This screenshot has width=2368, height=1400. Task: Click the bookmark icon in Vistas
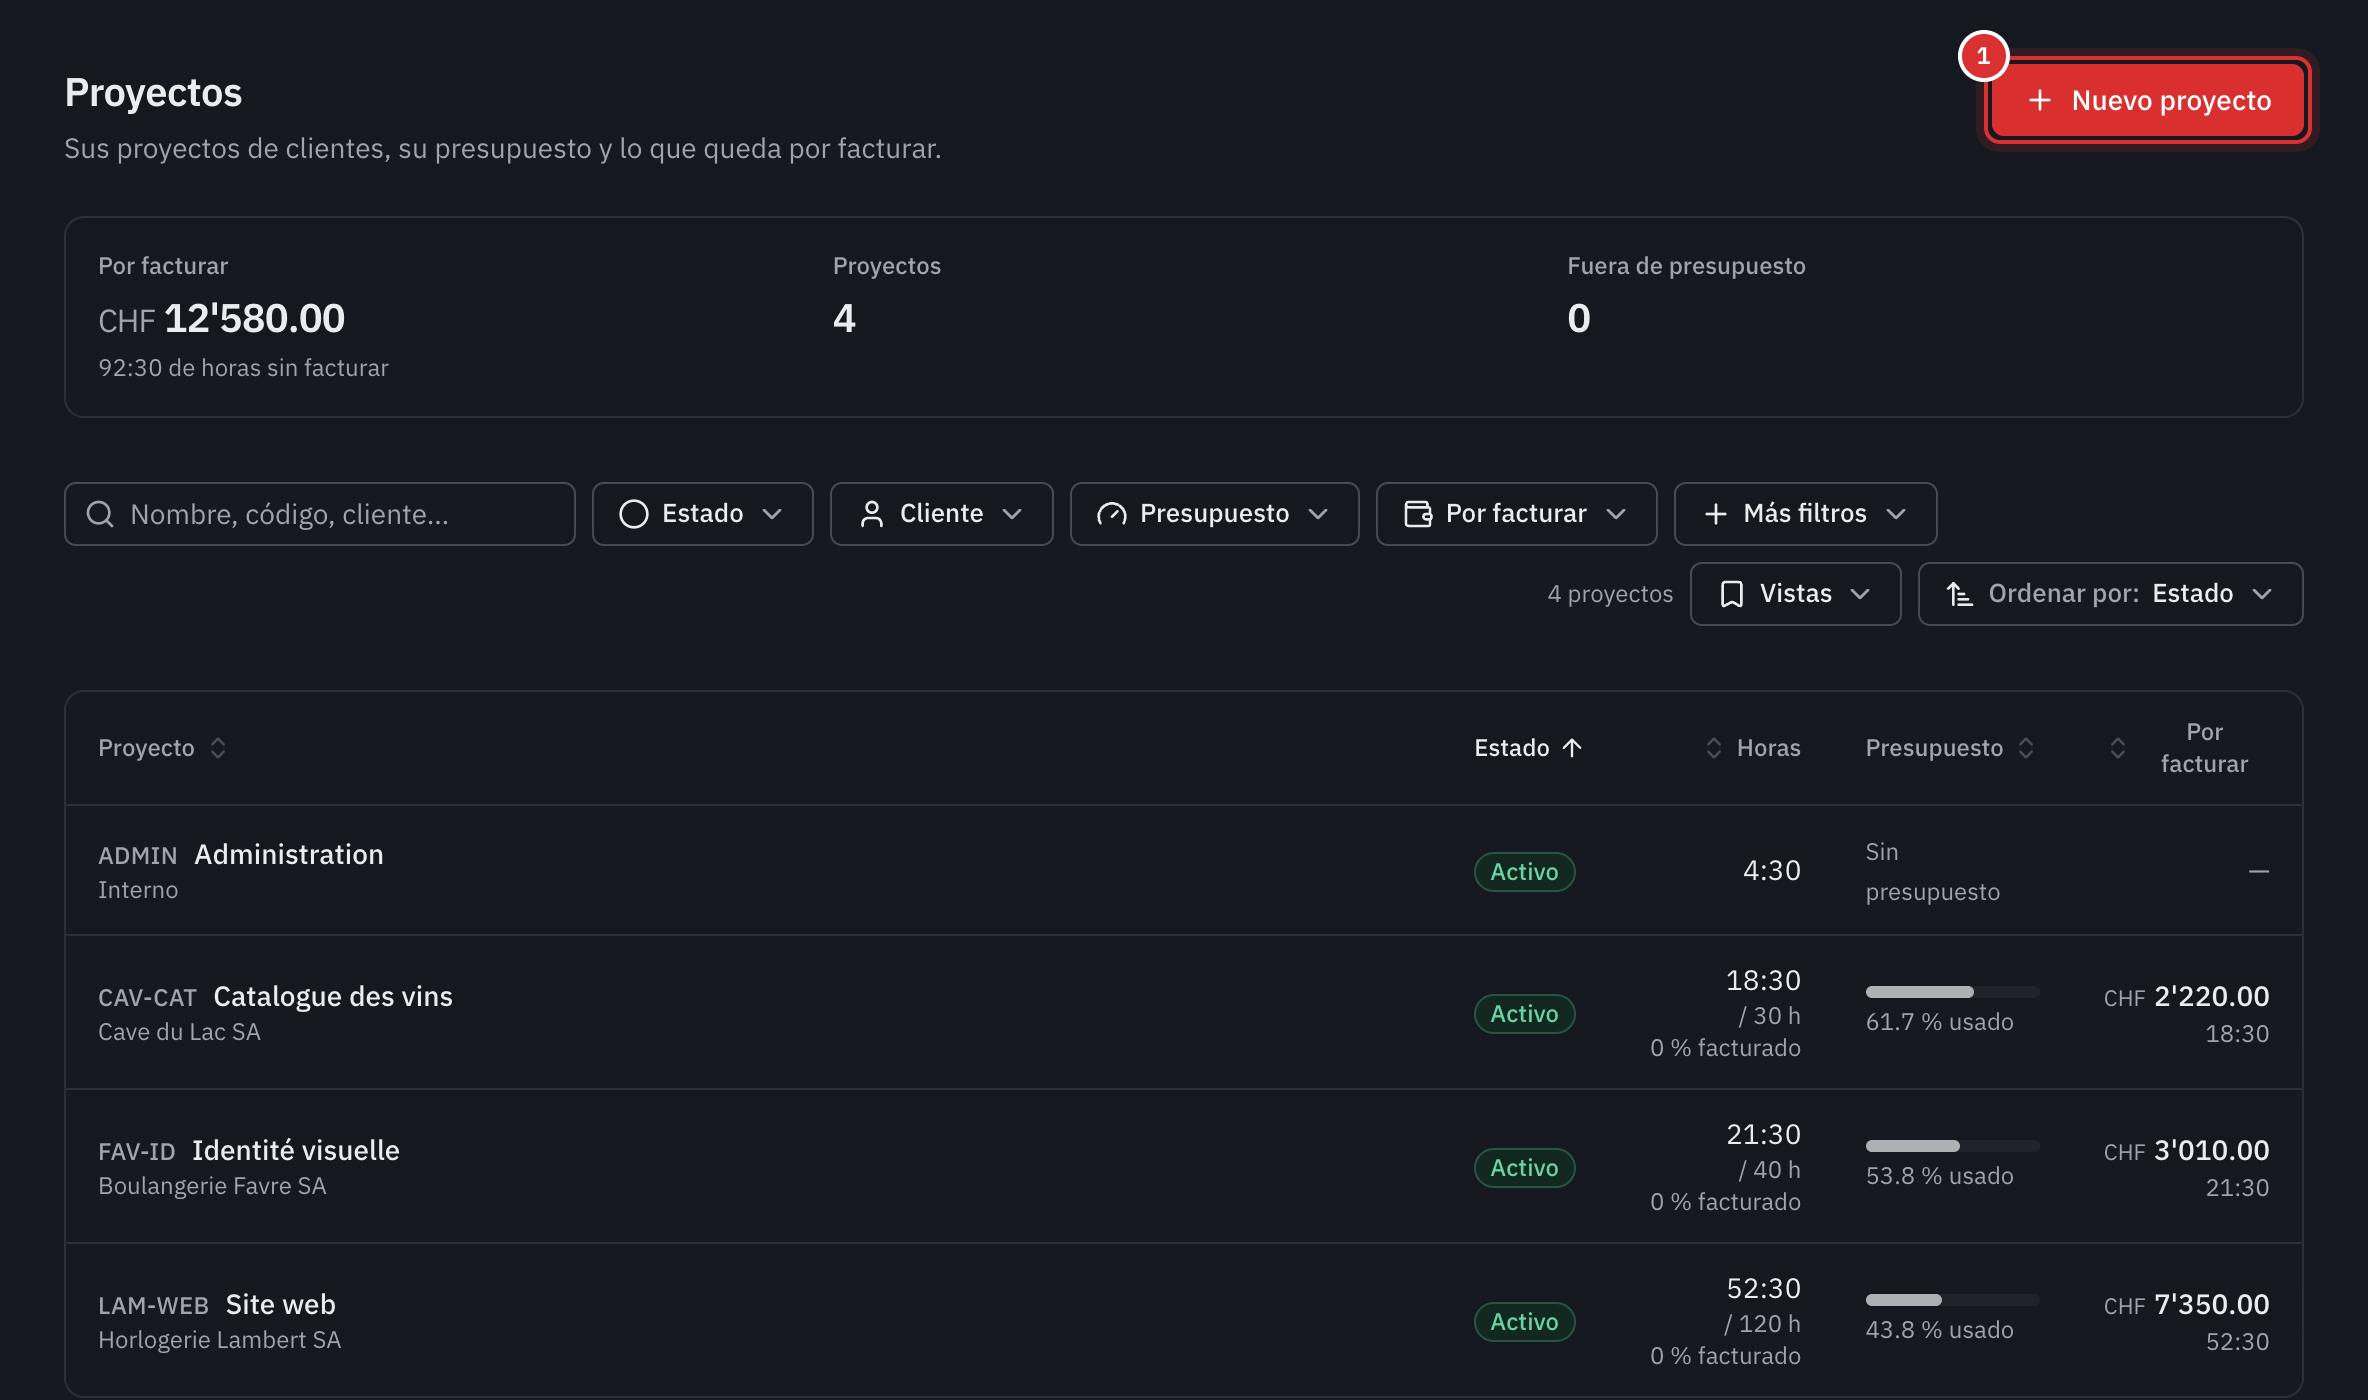(x=1731, y=594)
